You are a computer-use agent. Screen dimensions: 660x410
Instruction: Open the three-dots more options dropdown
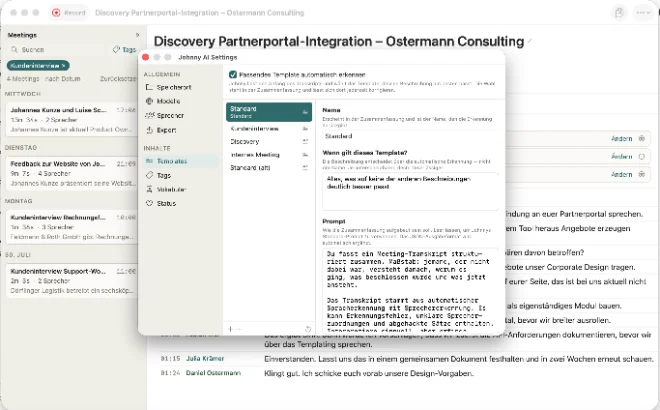click(x=643, y=13)
